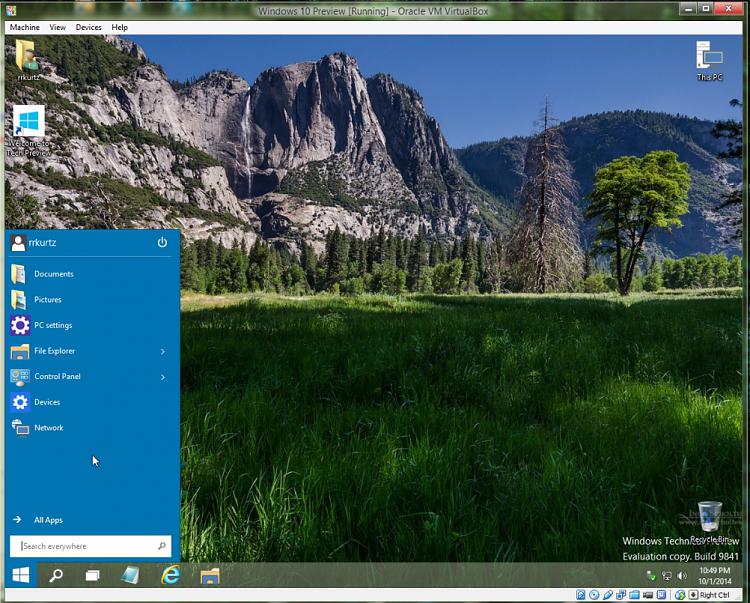The image size is (750, 603).
Task: Expand the File Explorer jump list arrow
Action: tap(163, 351)
